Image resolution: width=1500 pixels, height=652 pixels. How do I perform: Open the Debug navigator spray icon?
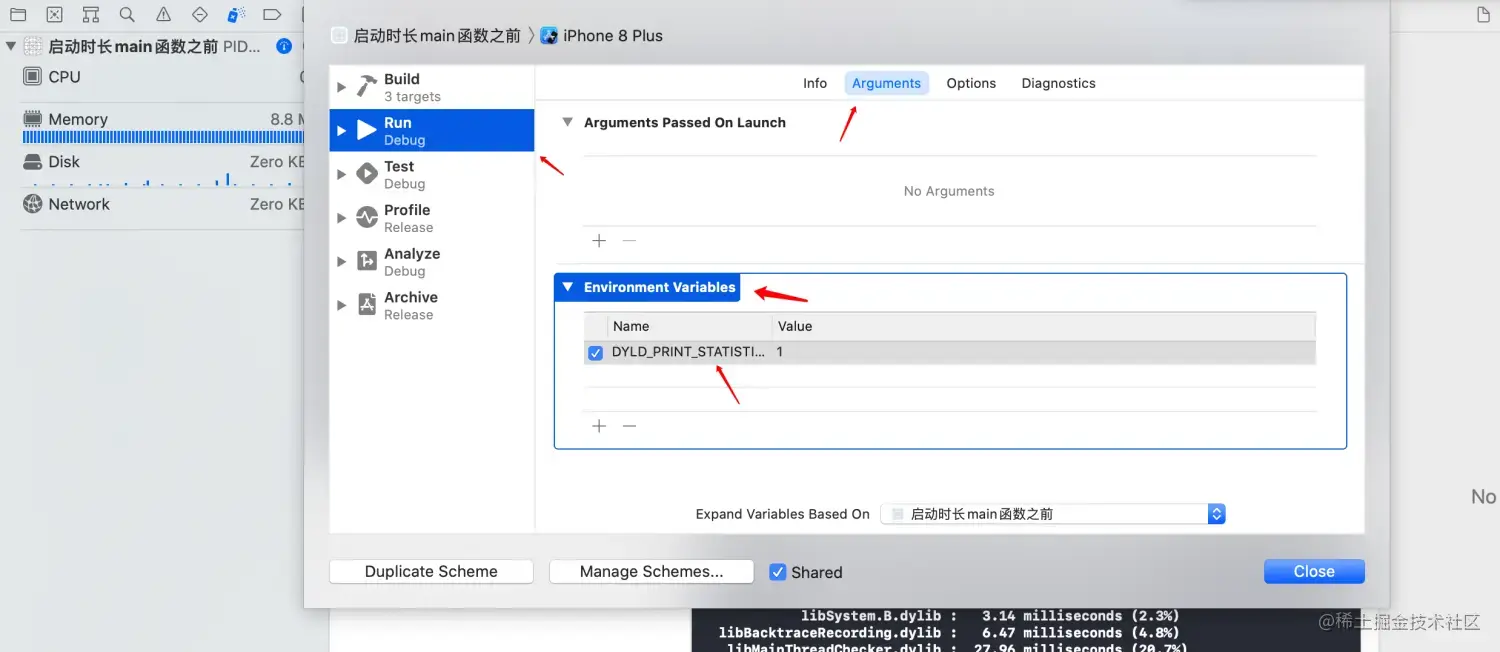[236, 15]
